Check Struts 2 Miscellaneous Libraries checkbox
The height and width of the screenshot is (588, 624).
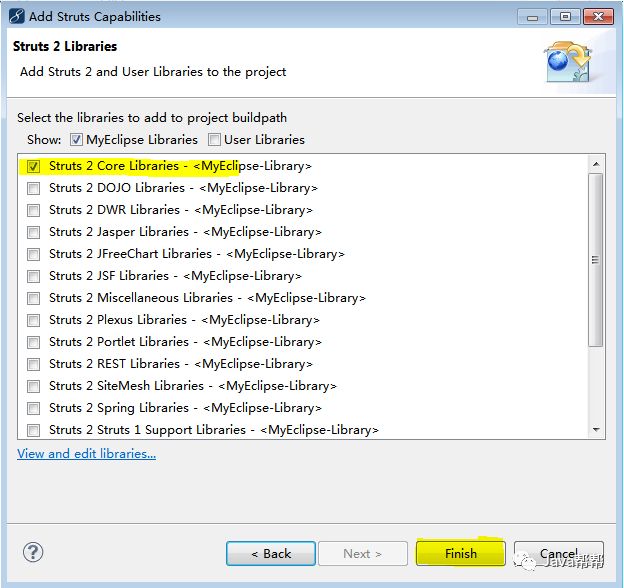click(x=33, y=298)
